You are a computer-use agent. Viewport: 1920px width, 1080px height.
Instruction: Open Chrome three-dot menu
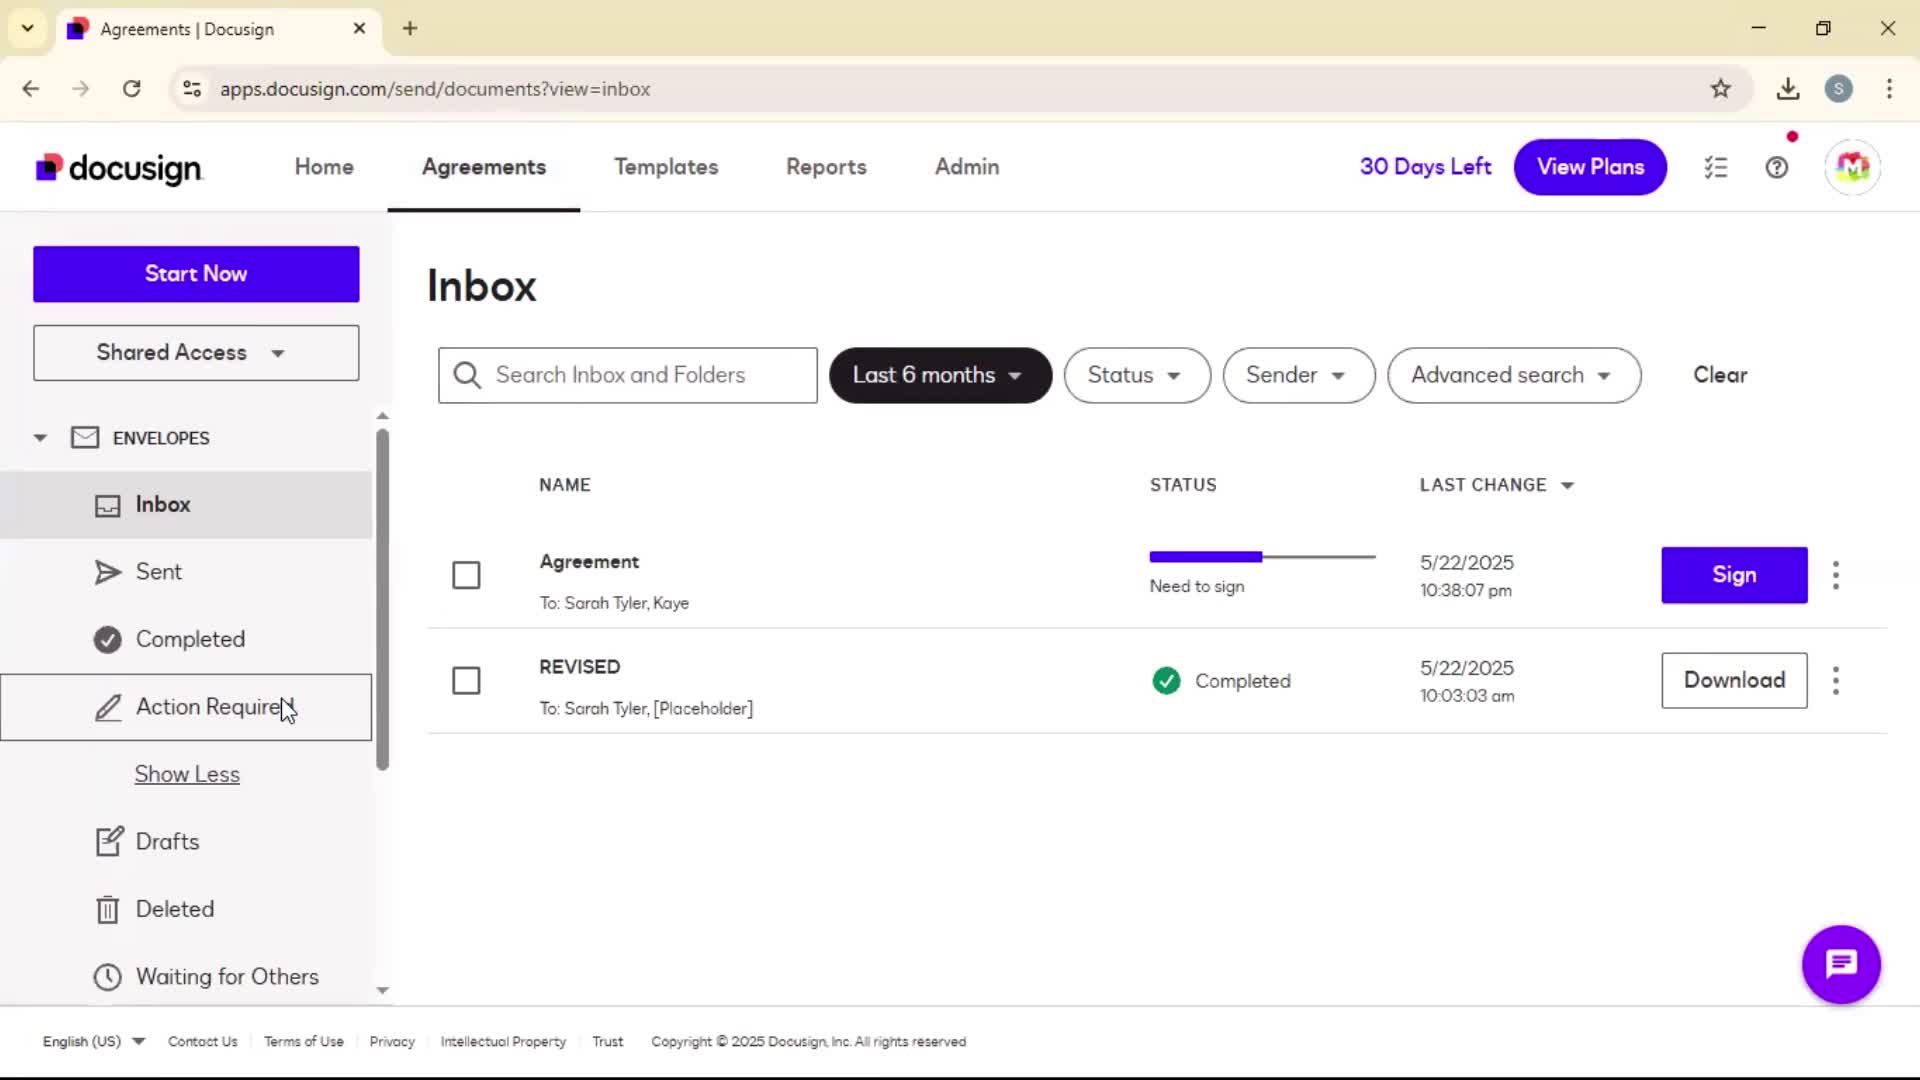tap(1889, 89)
